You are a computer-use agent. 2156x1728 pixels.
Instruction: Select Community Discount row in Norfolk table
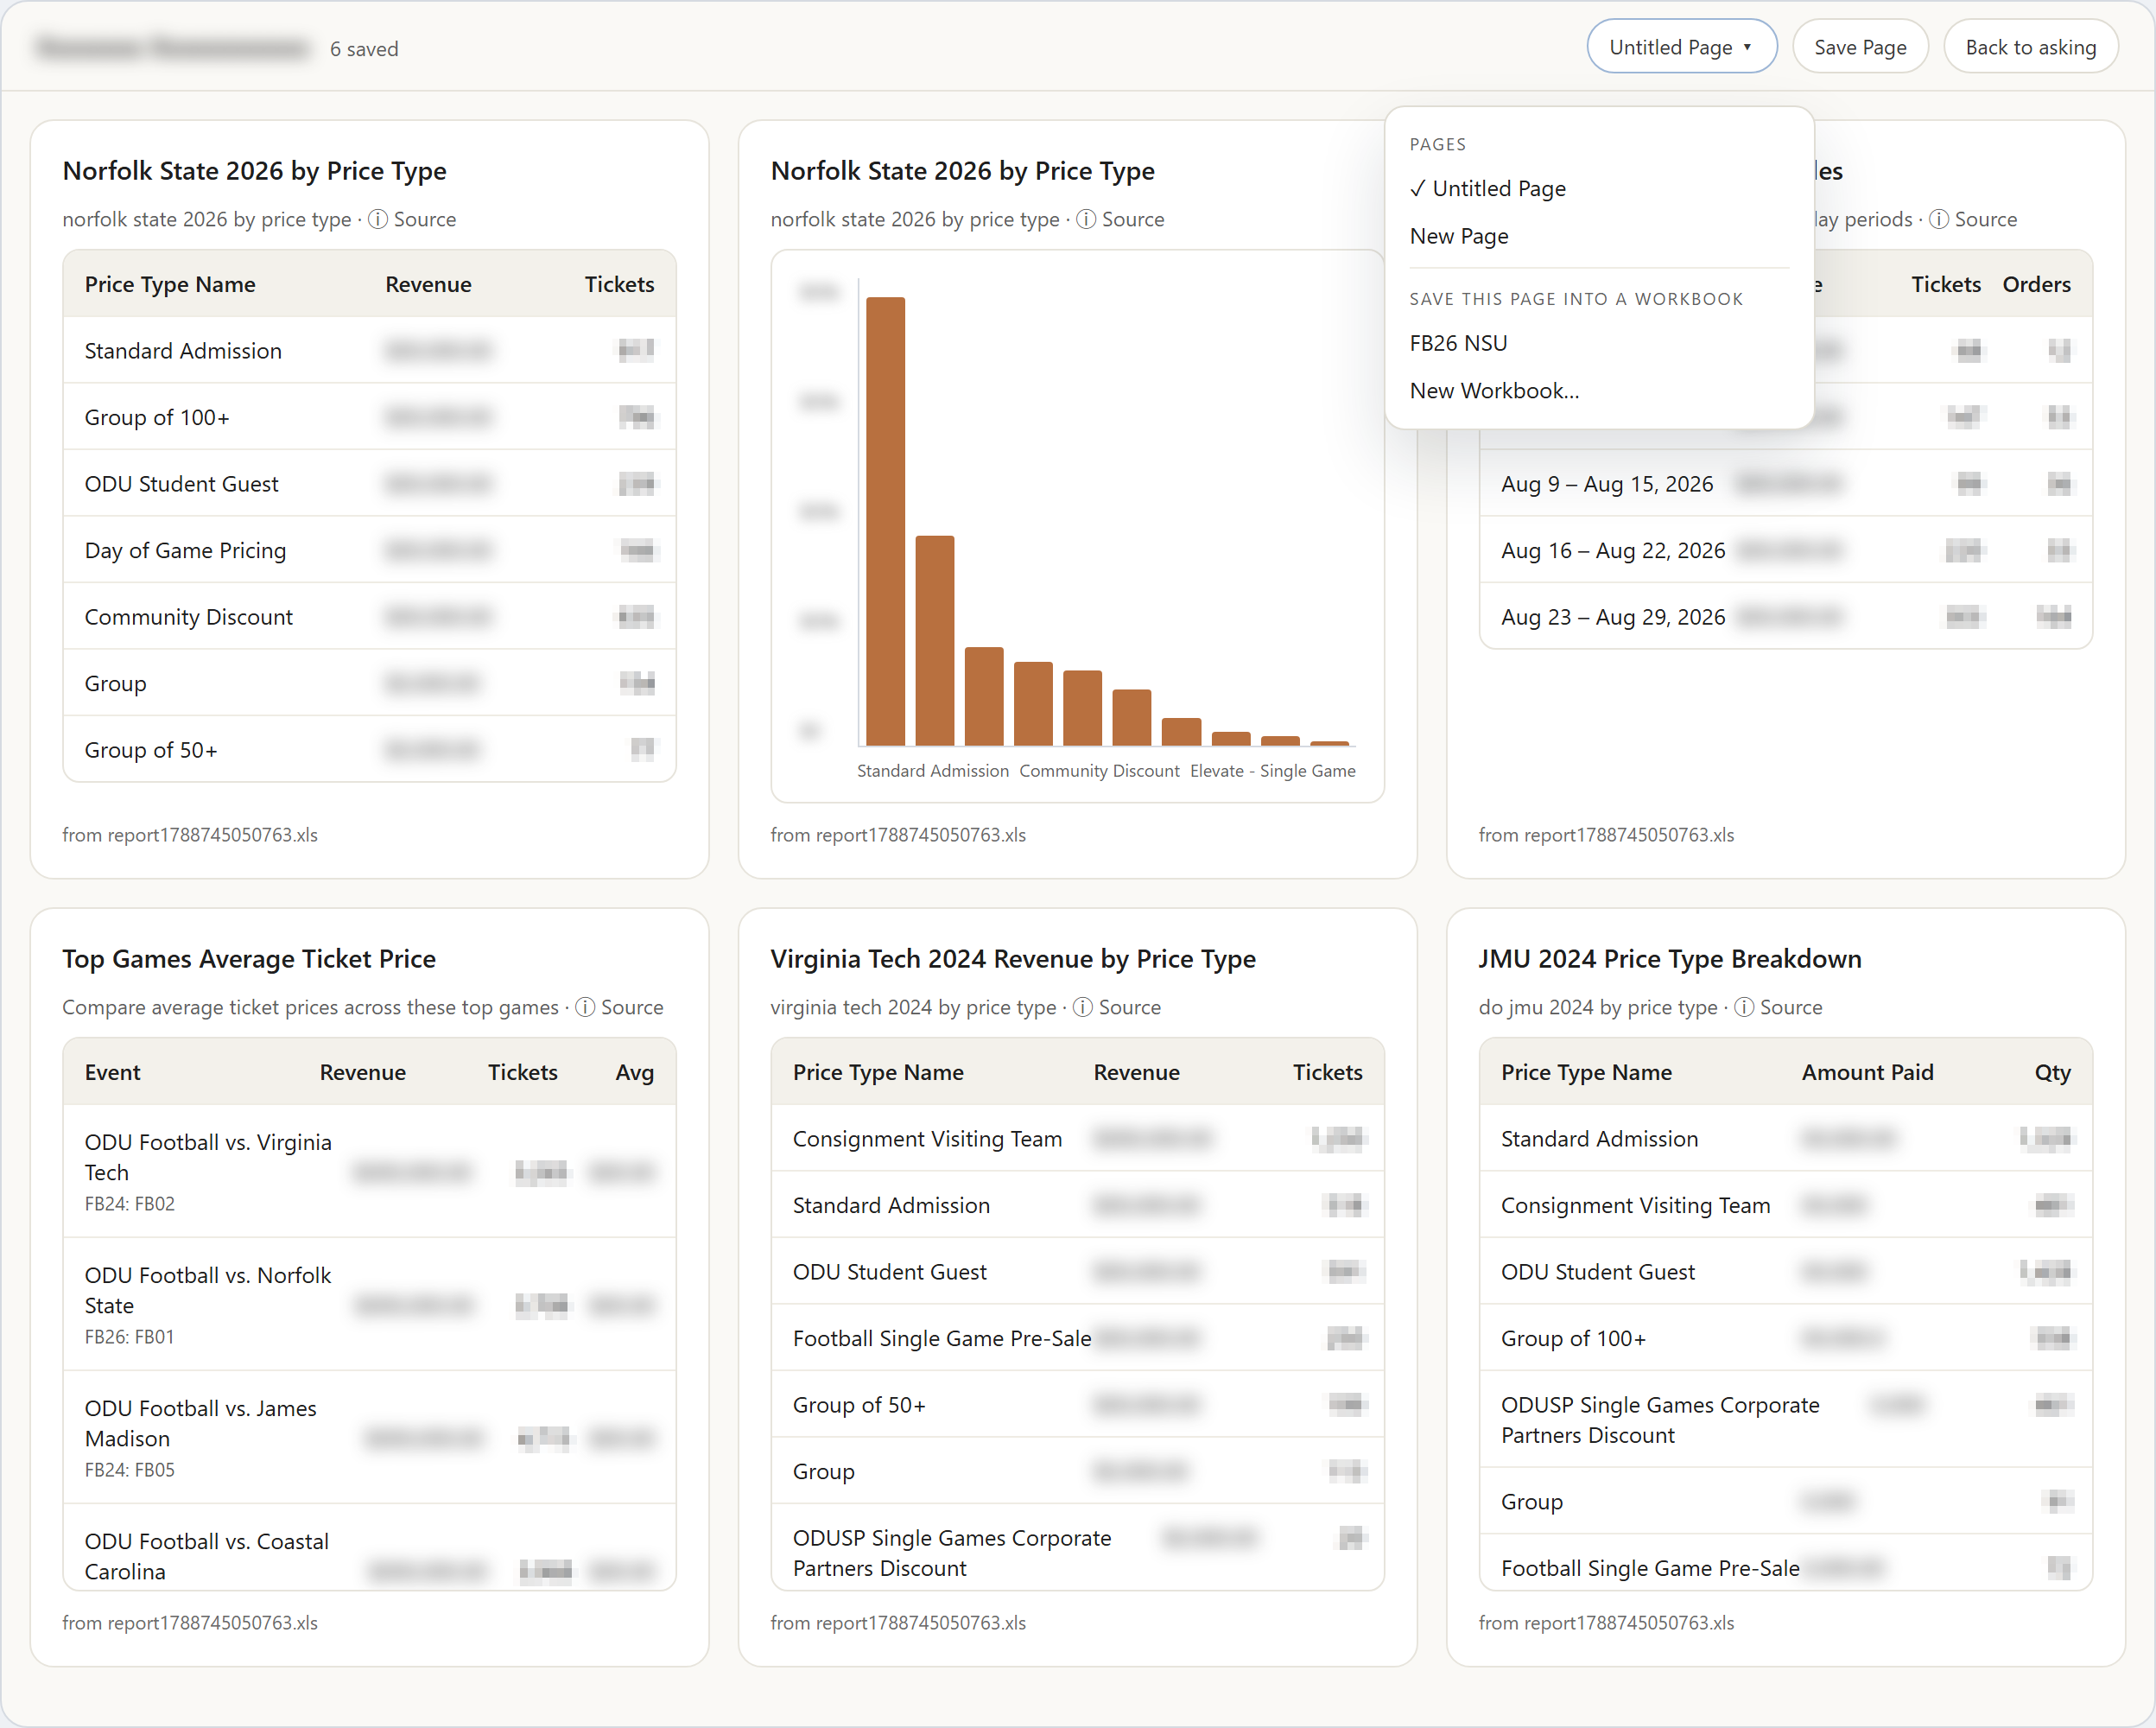369,617
